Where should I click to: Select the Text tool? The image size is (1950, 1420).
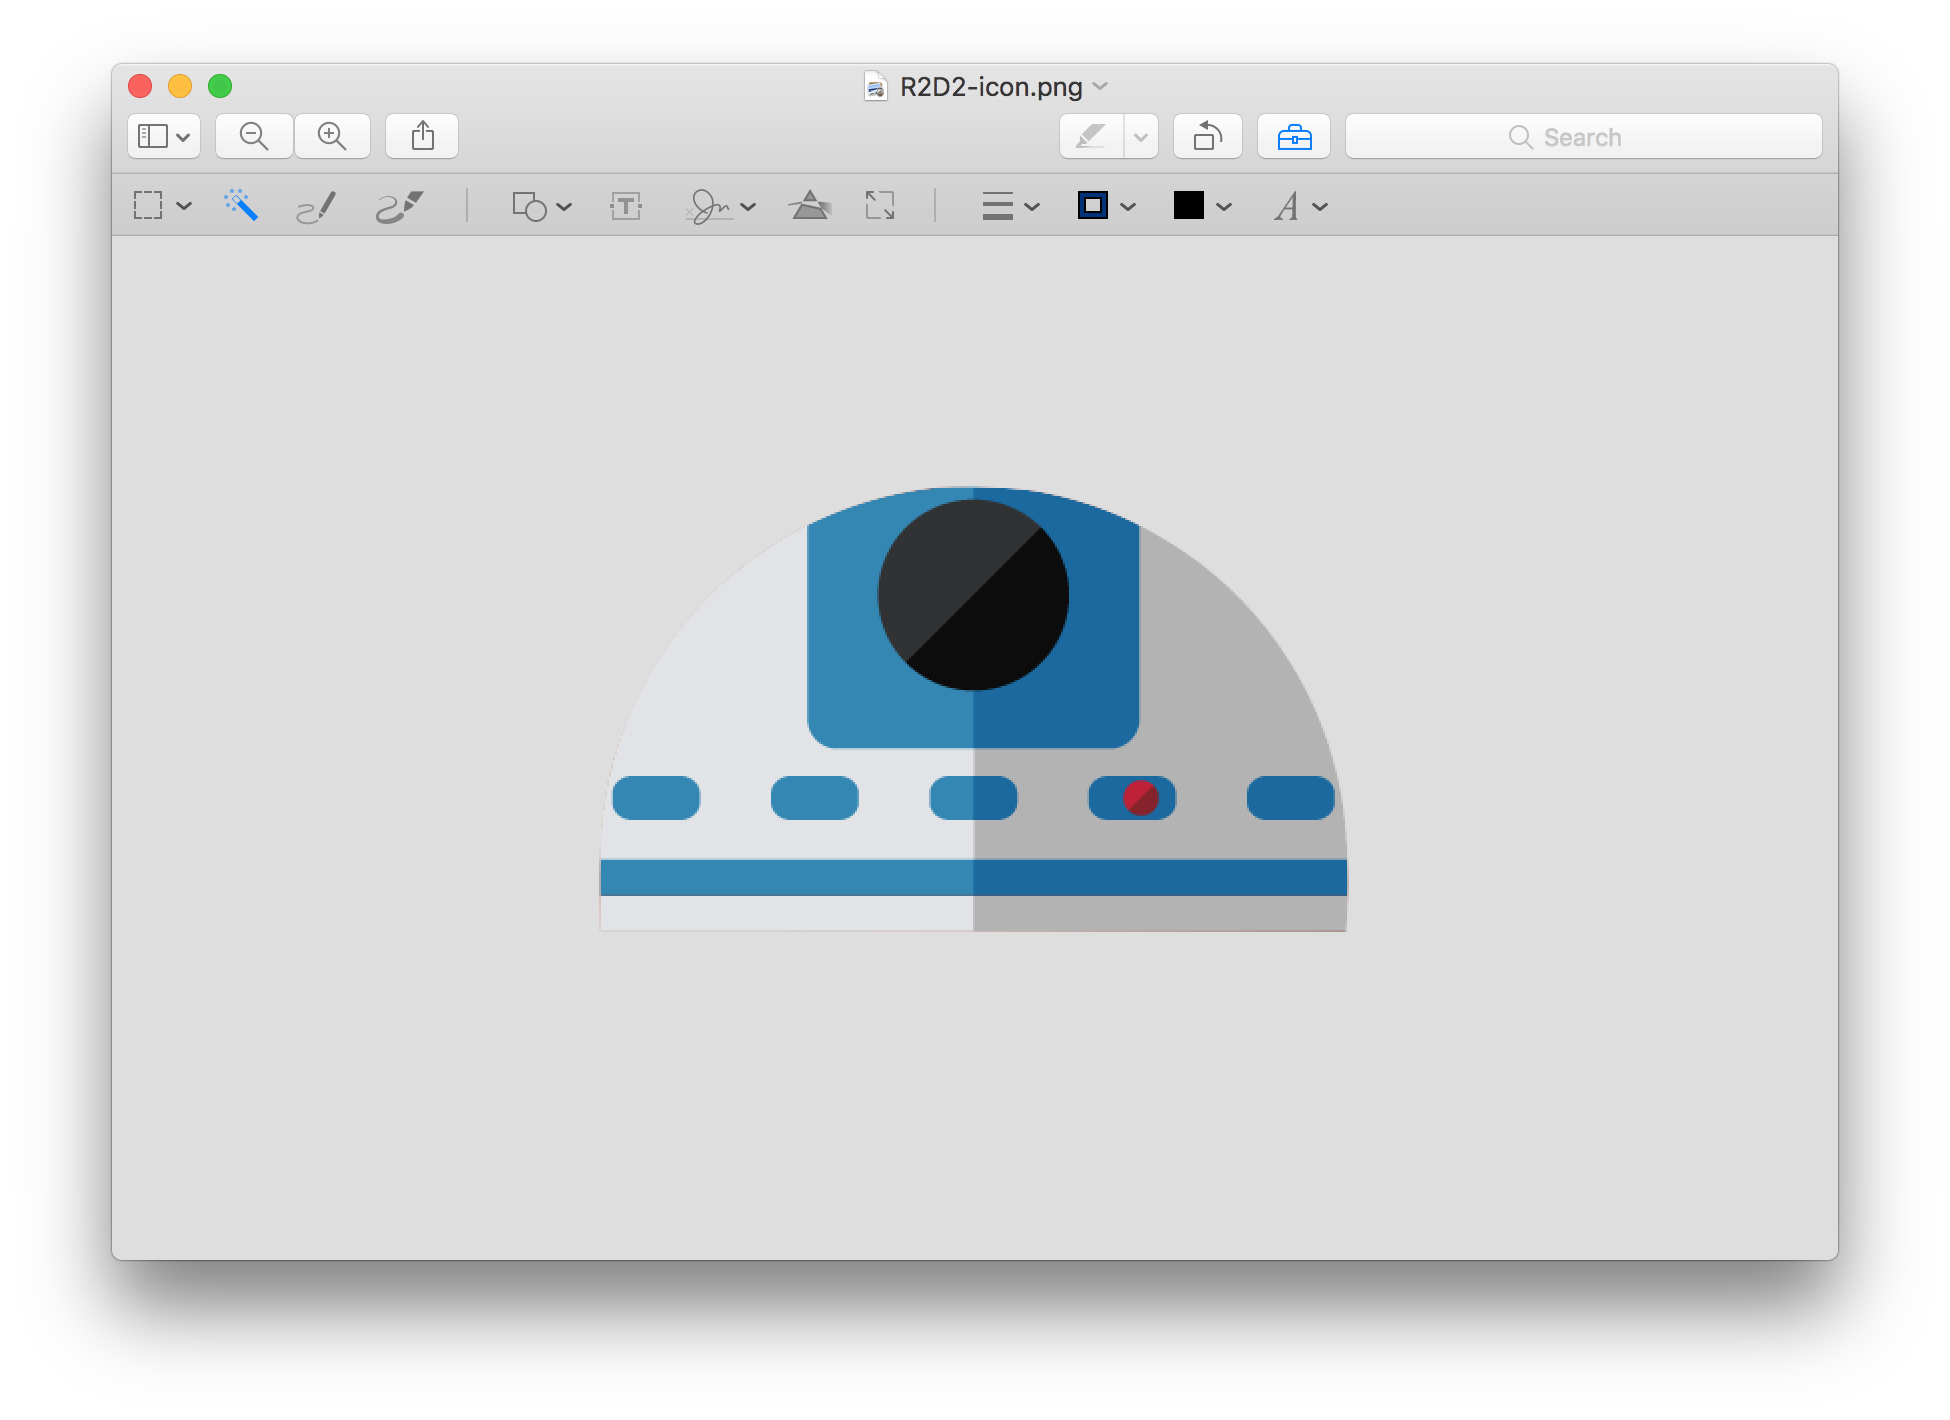(x=626, y=206)
